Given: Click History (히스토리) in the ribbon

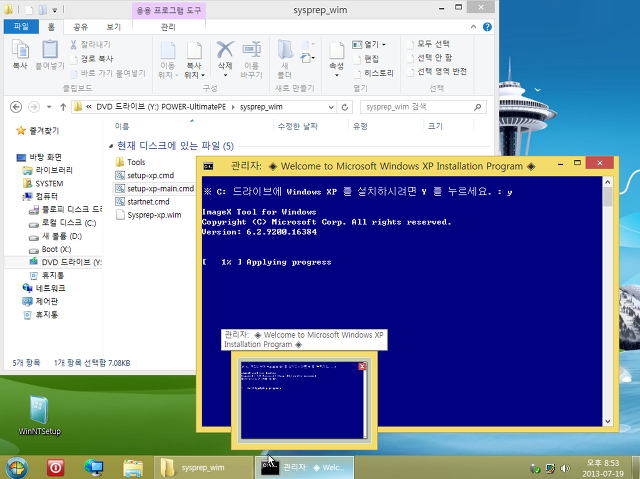Looking at the screenshot, I should click(374, 73).
